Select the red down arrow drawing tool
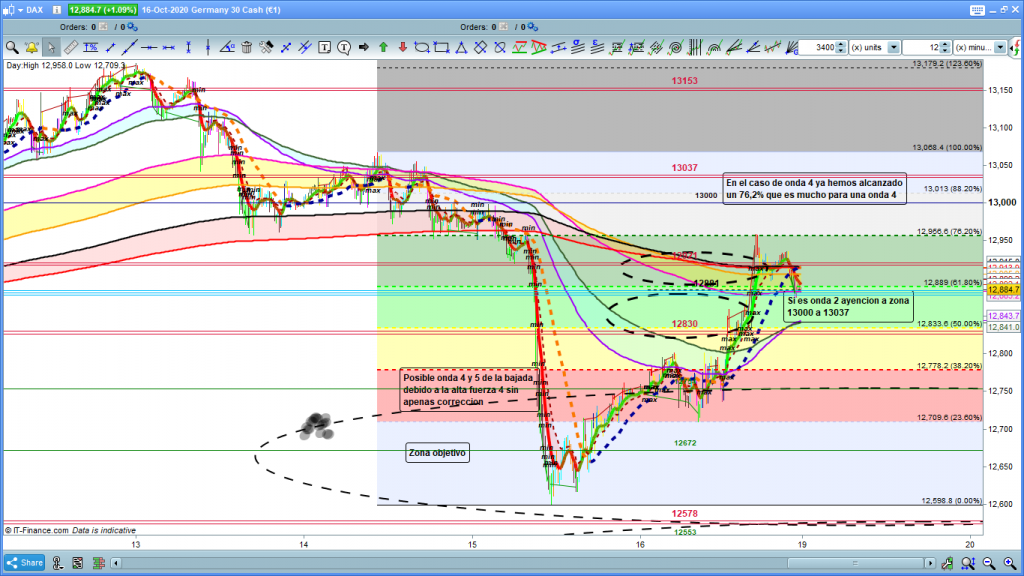 click(401, 47)
